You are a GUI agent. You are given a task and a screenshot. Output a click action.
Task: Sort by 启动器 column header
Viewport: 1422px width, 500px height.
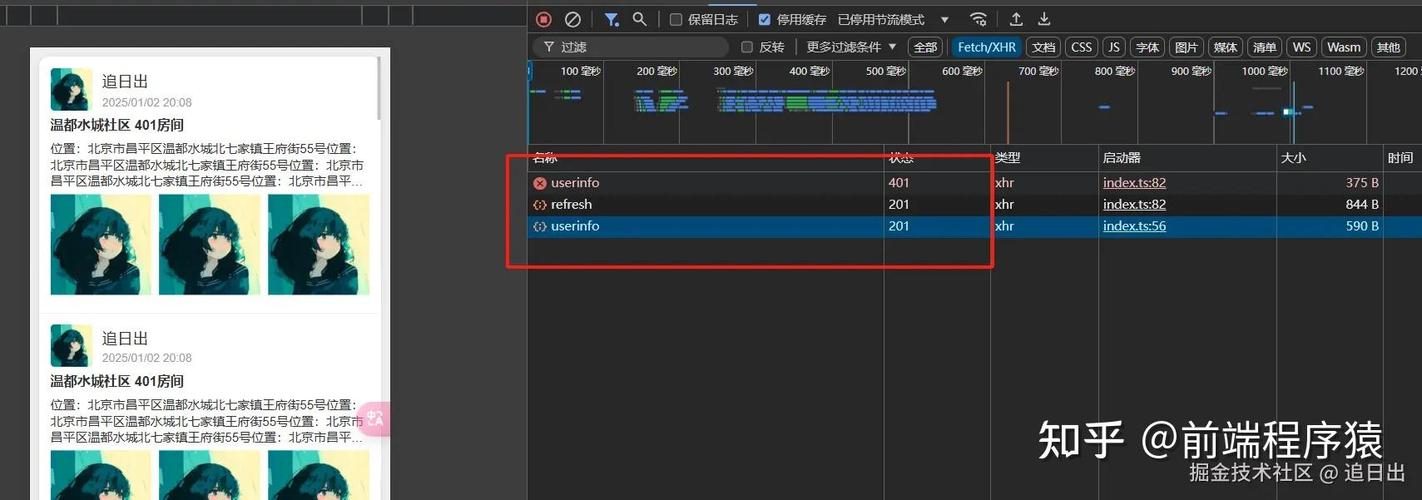[x=1188, y=158]
